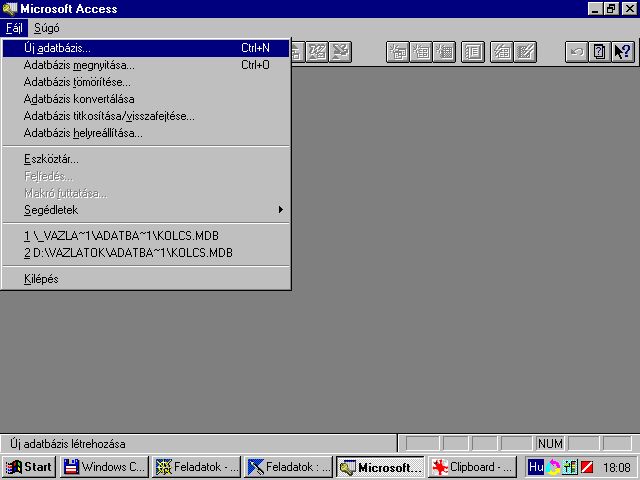Choose Adatbázis titkosítása/visszafejtése... entry
640x480 pixels.
coord(146,116)
